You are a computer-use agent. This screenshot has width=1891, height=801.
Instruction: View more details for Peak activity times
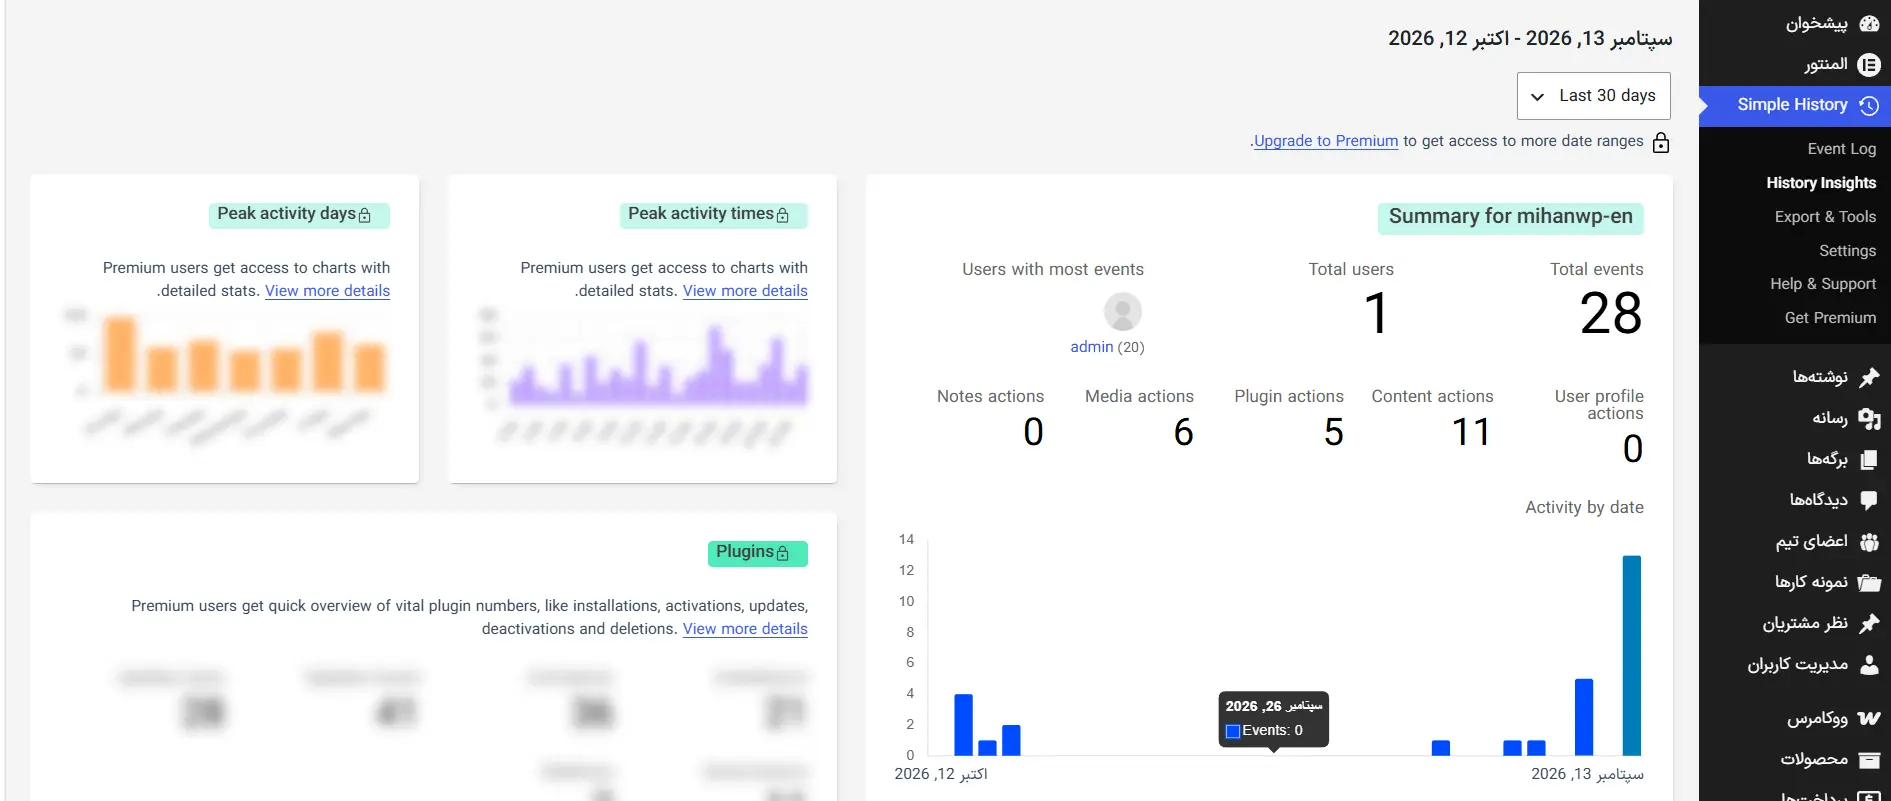tap(745, 291)
